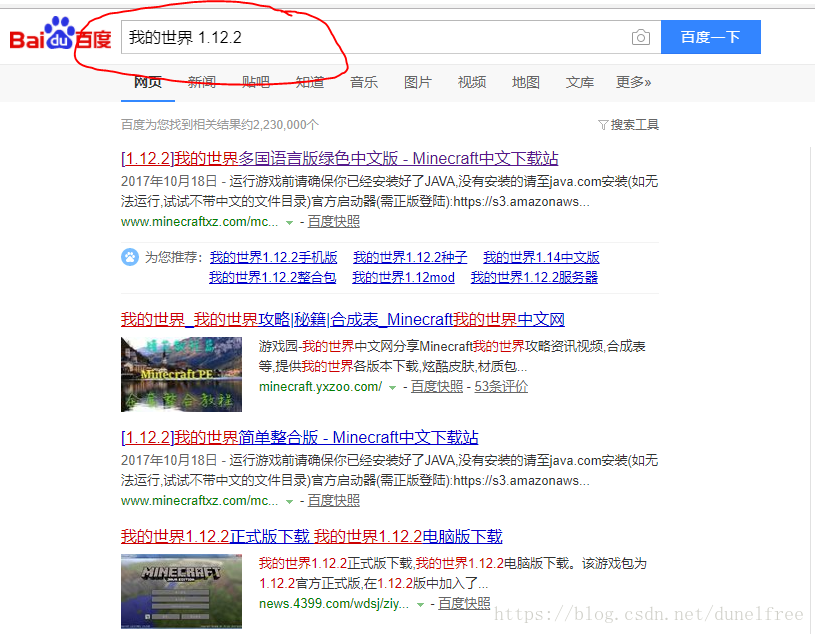Viewport: 815px width, 634px height.
Task: Click the 百度一下 search button
Action: (x=711, y=37)
